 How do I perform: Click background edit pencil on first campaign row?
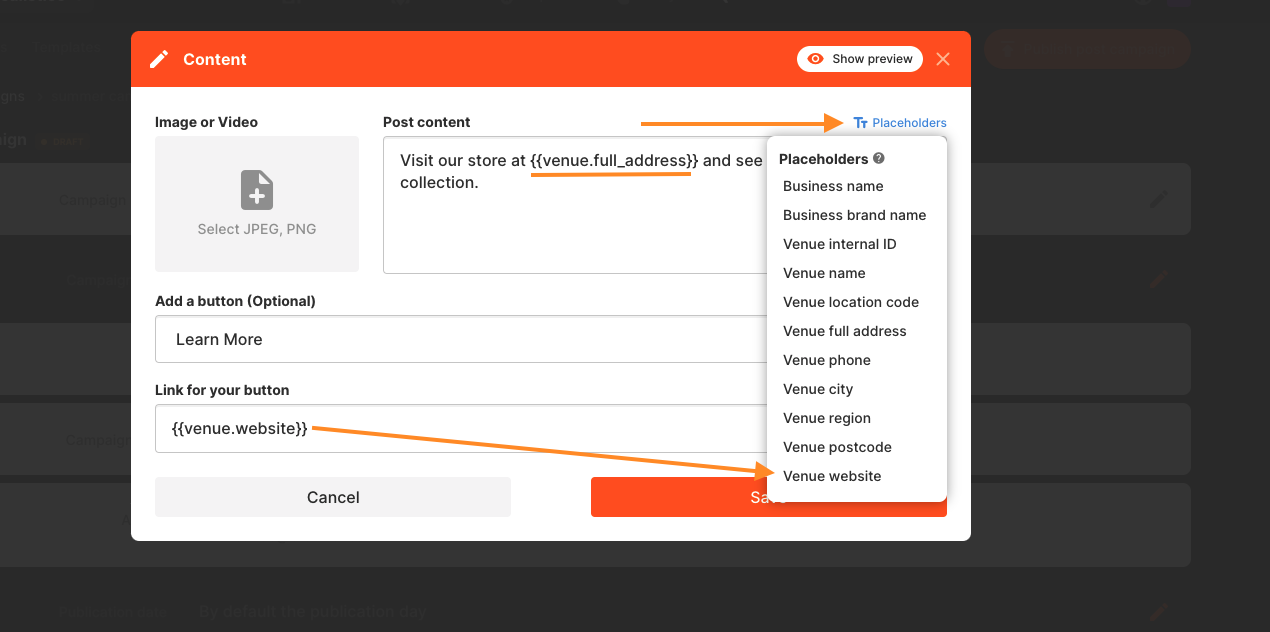(x=1158, y=199)
